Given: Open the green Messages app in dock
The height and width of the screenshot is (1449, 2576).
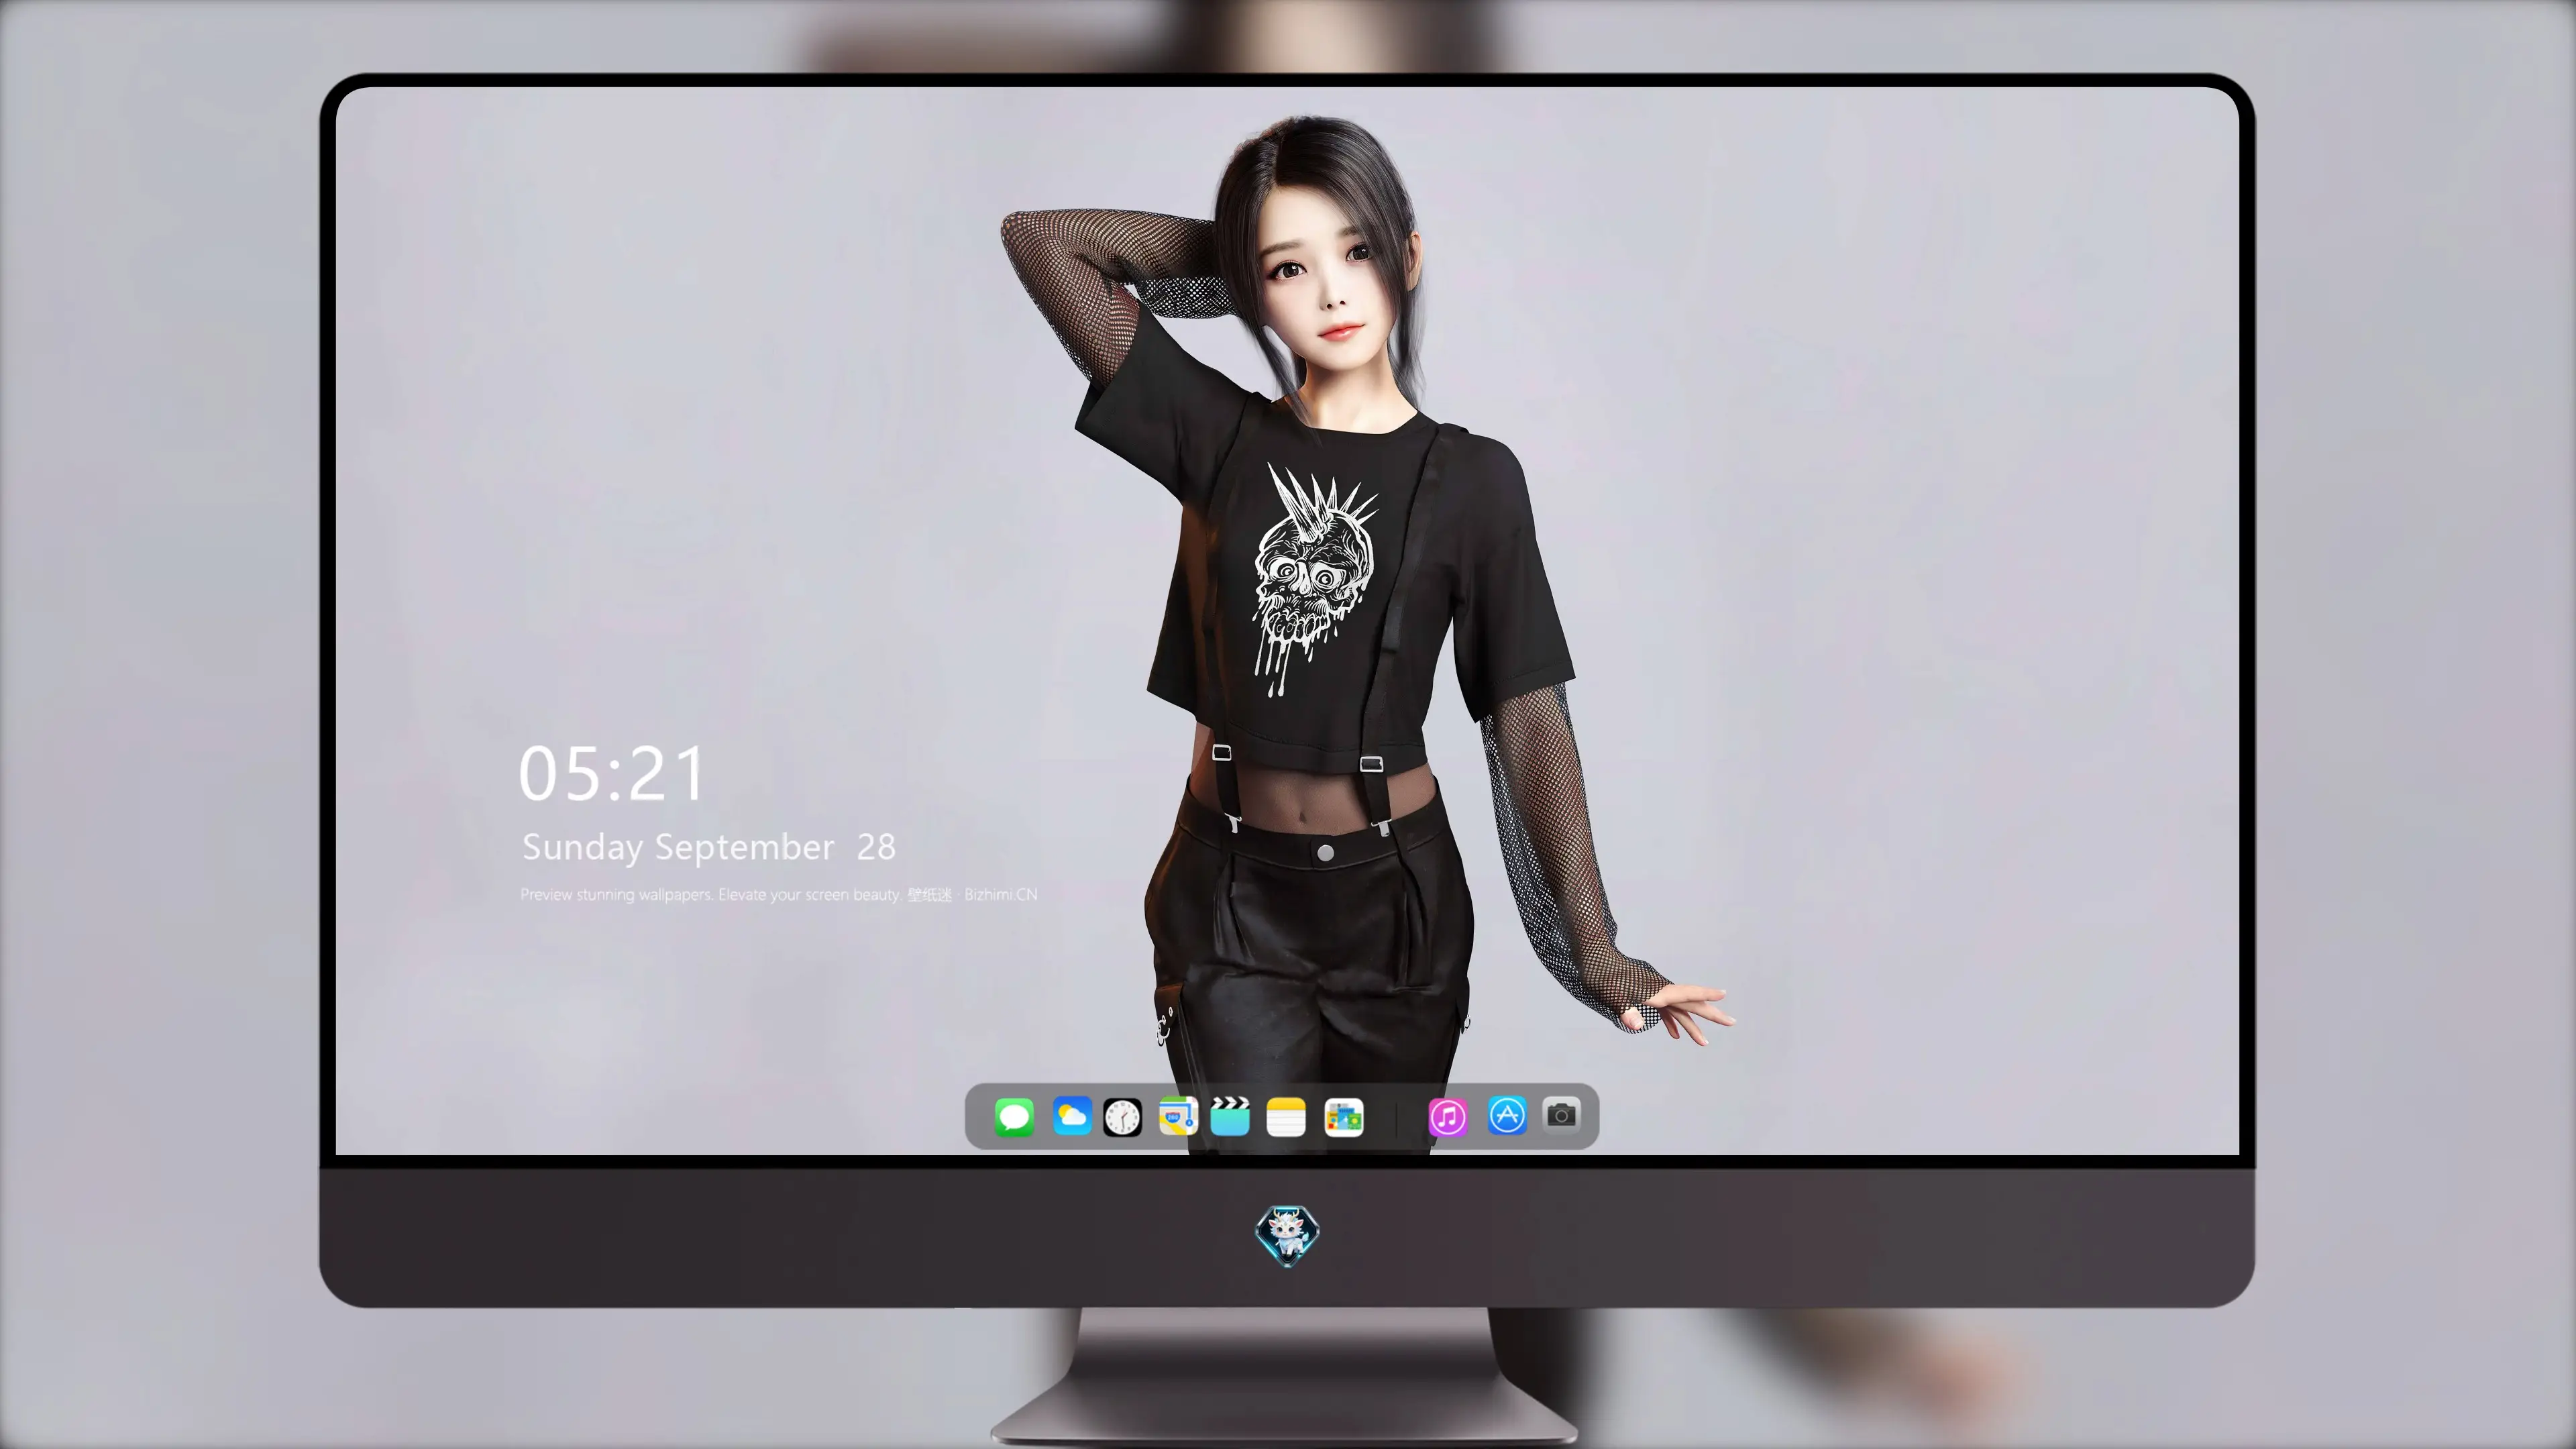Looking at the screenshot, I should tap(1014, 1117).
